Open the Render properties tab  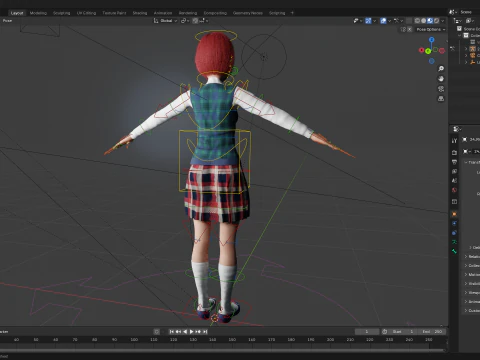tap(454, 153)
